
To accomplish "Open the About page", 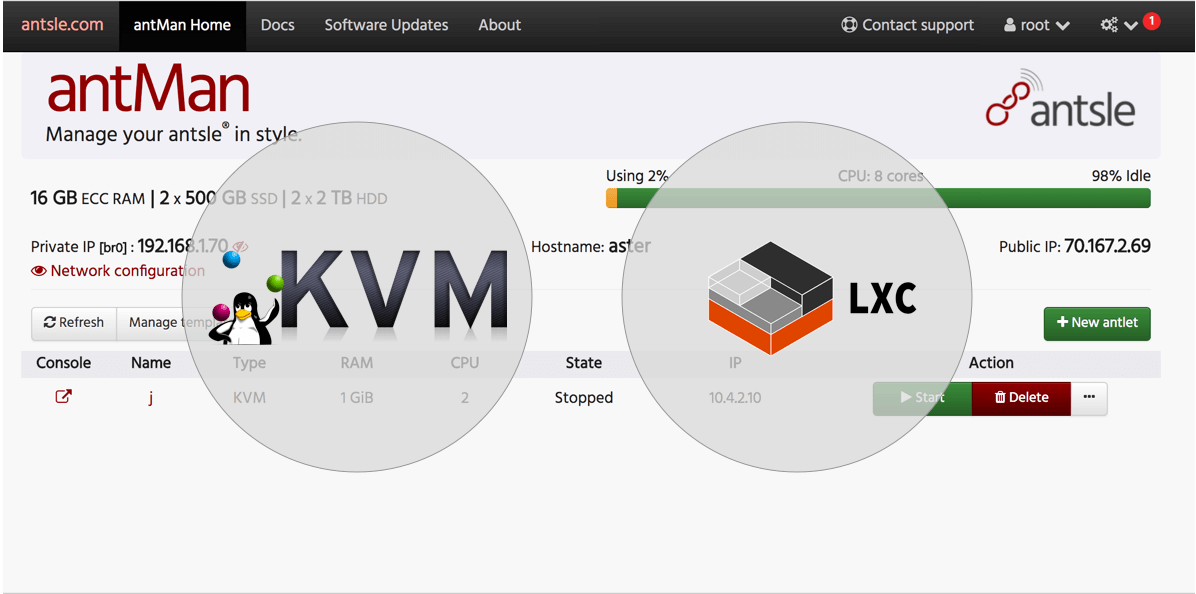I will (x=500, y=25).
